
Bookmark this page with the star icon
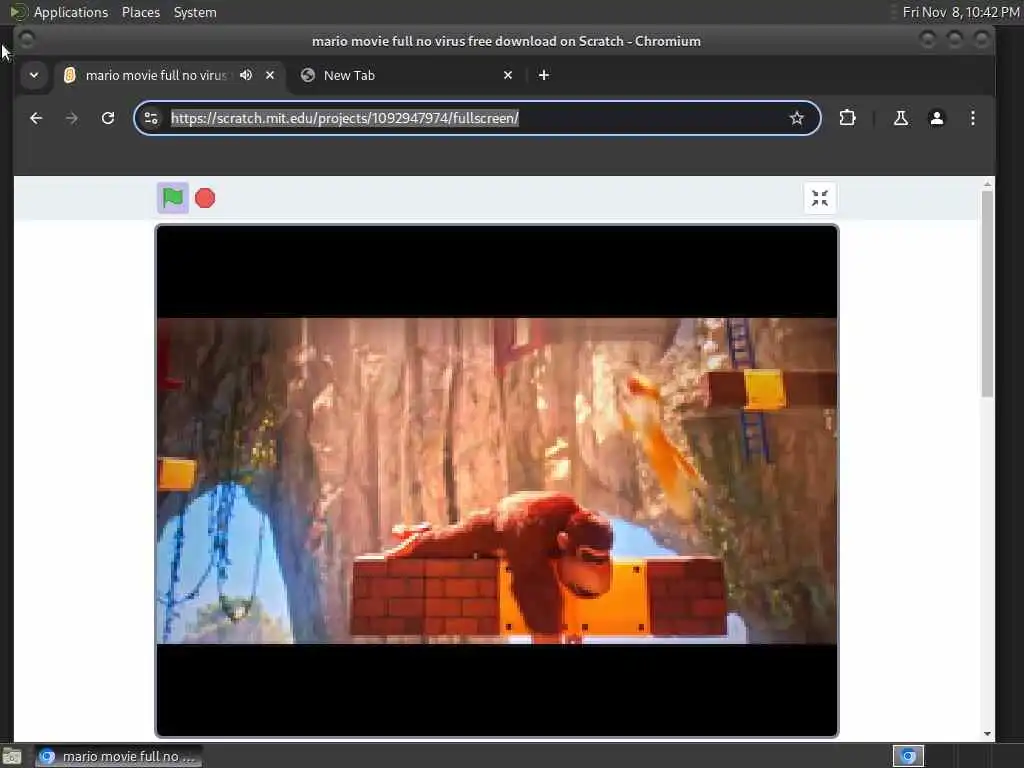tap(796, 118)
